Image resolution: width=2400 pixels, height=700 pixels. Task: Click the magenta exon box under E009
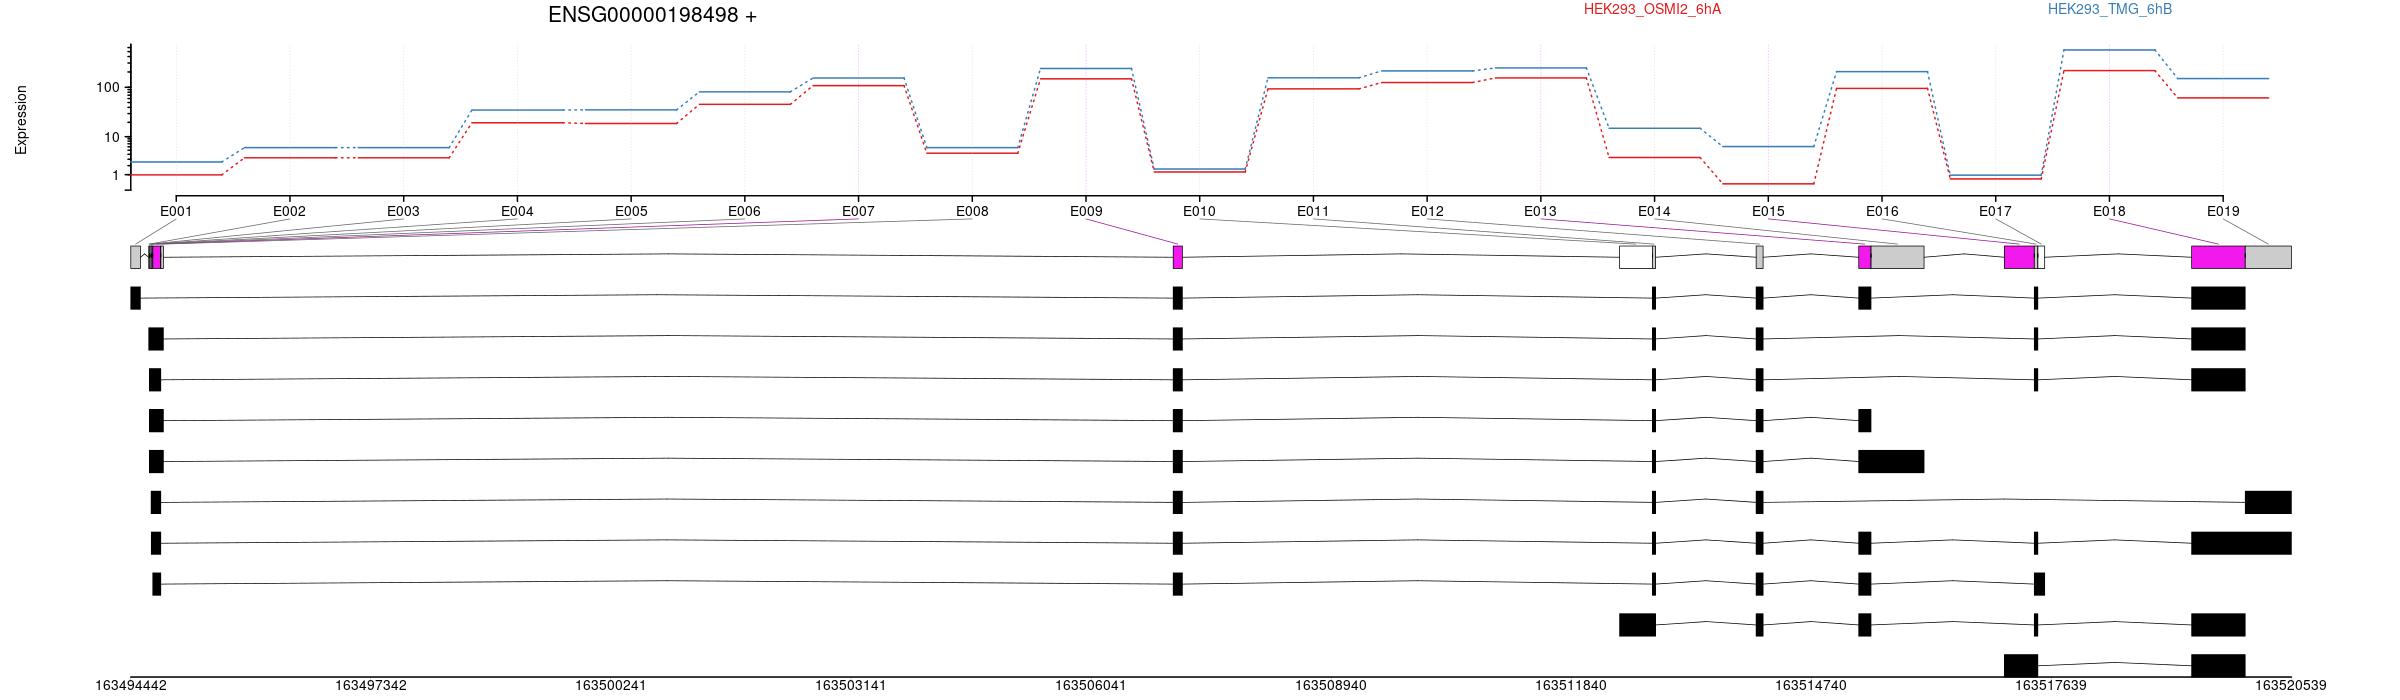point(1178,257)
